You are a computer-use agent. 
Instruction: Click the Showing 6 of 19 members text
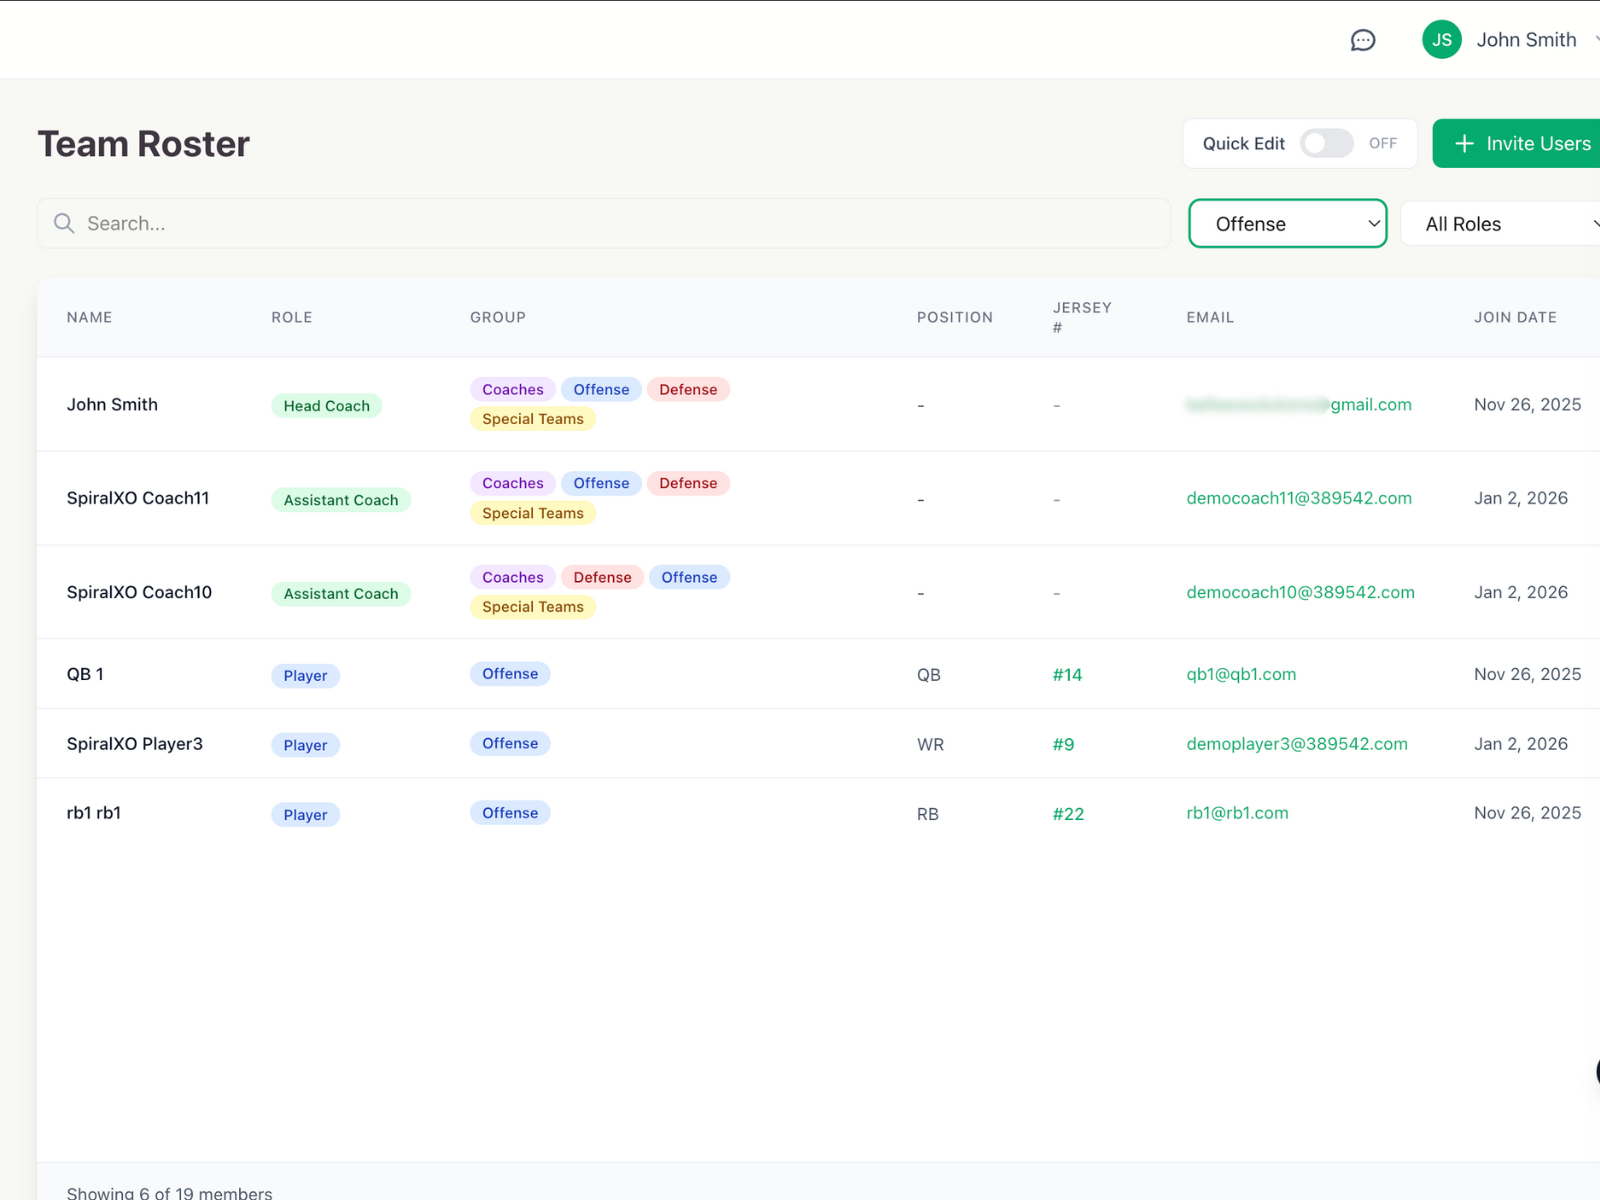tap(169, 1192)
